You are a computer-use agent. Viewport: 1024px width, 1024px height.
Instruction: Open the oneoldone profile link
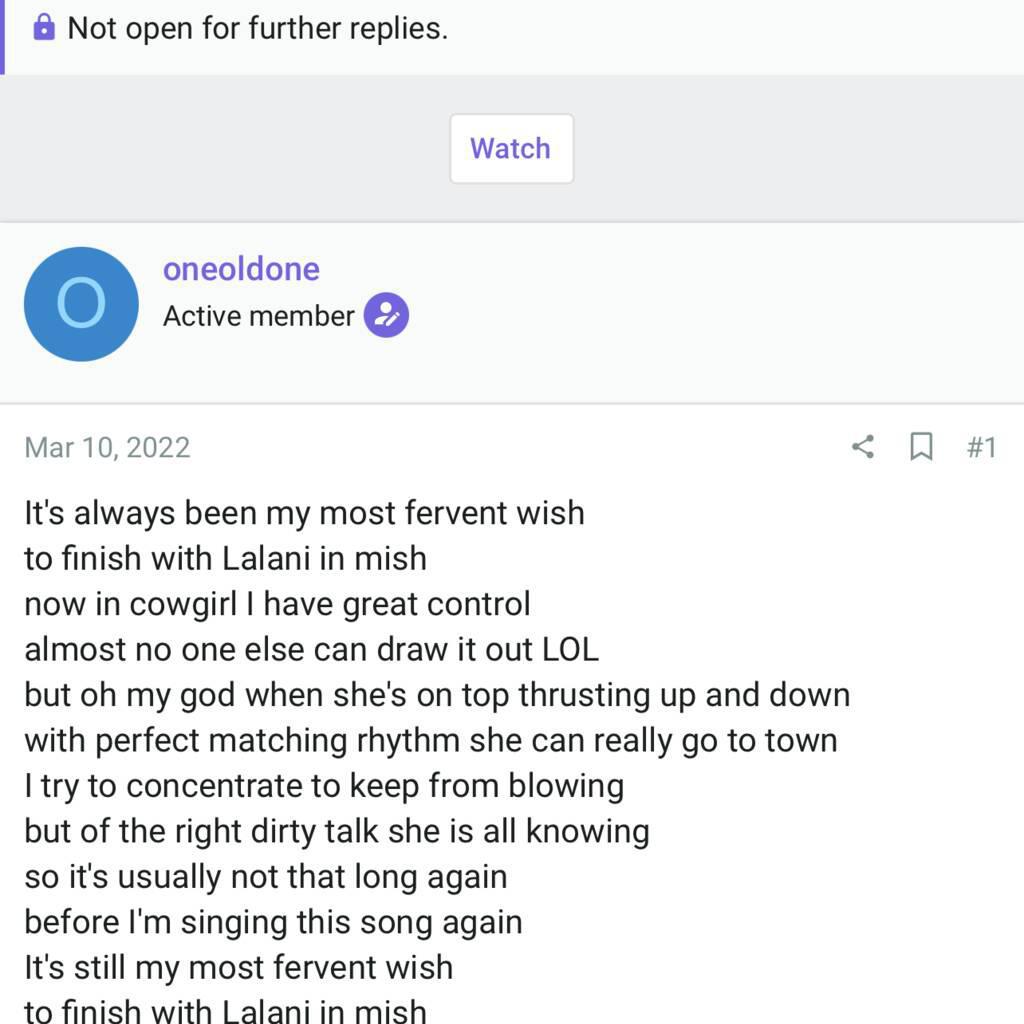point(241,269)
